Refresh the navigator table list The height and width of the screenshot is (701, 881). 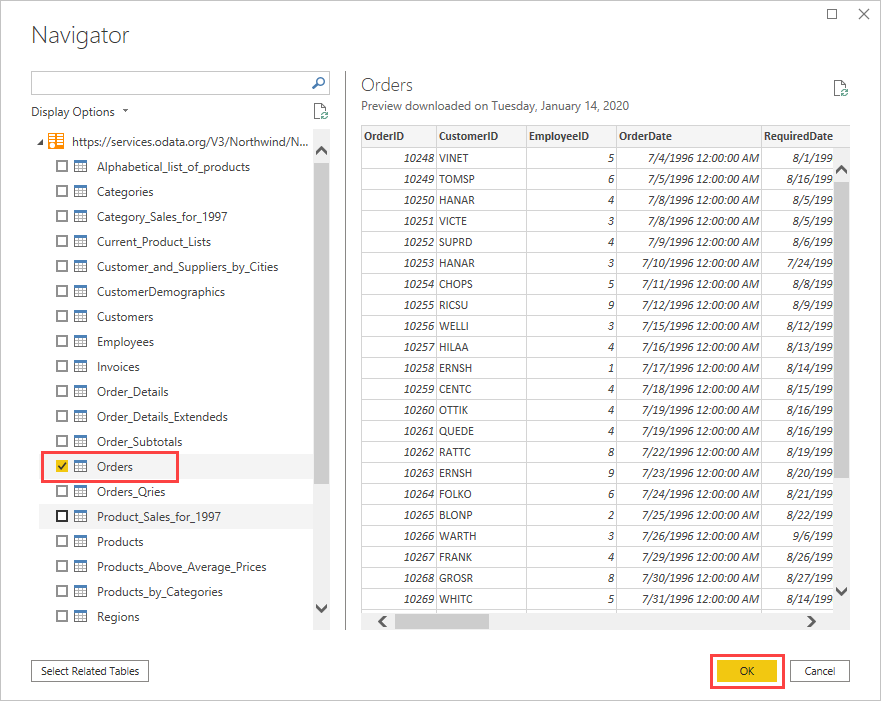(320, 110)
